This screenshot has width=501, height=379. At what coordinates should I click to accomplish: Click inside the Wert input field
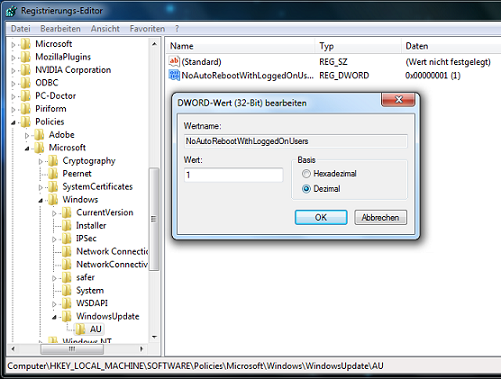(x=233, y=175)
